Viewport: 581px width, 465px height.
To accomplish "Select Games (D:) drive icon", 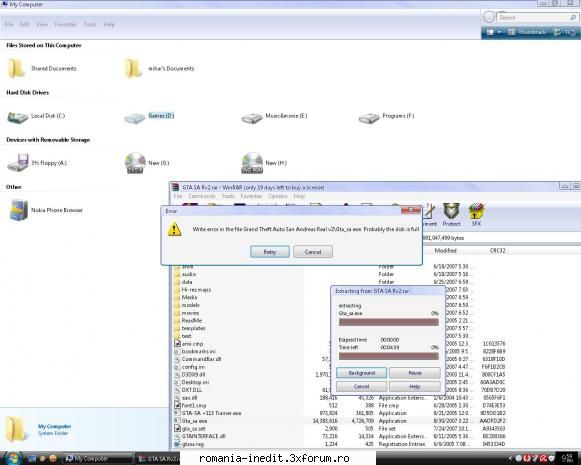I will 135,118.
